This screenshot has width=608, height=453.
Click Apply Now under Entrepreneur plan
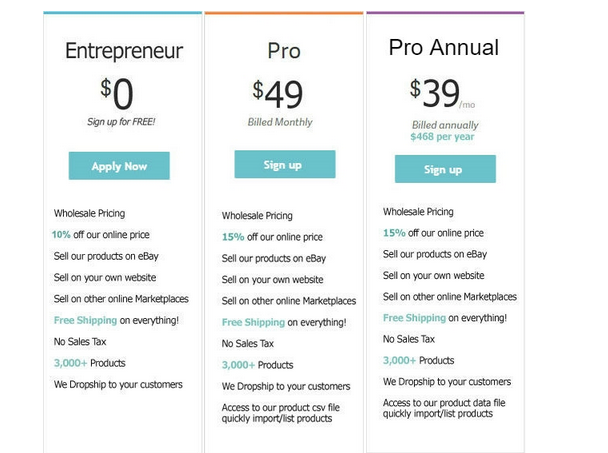[119, 166]
